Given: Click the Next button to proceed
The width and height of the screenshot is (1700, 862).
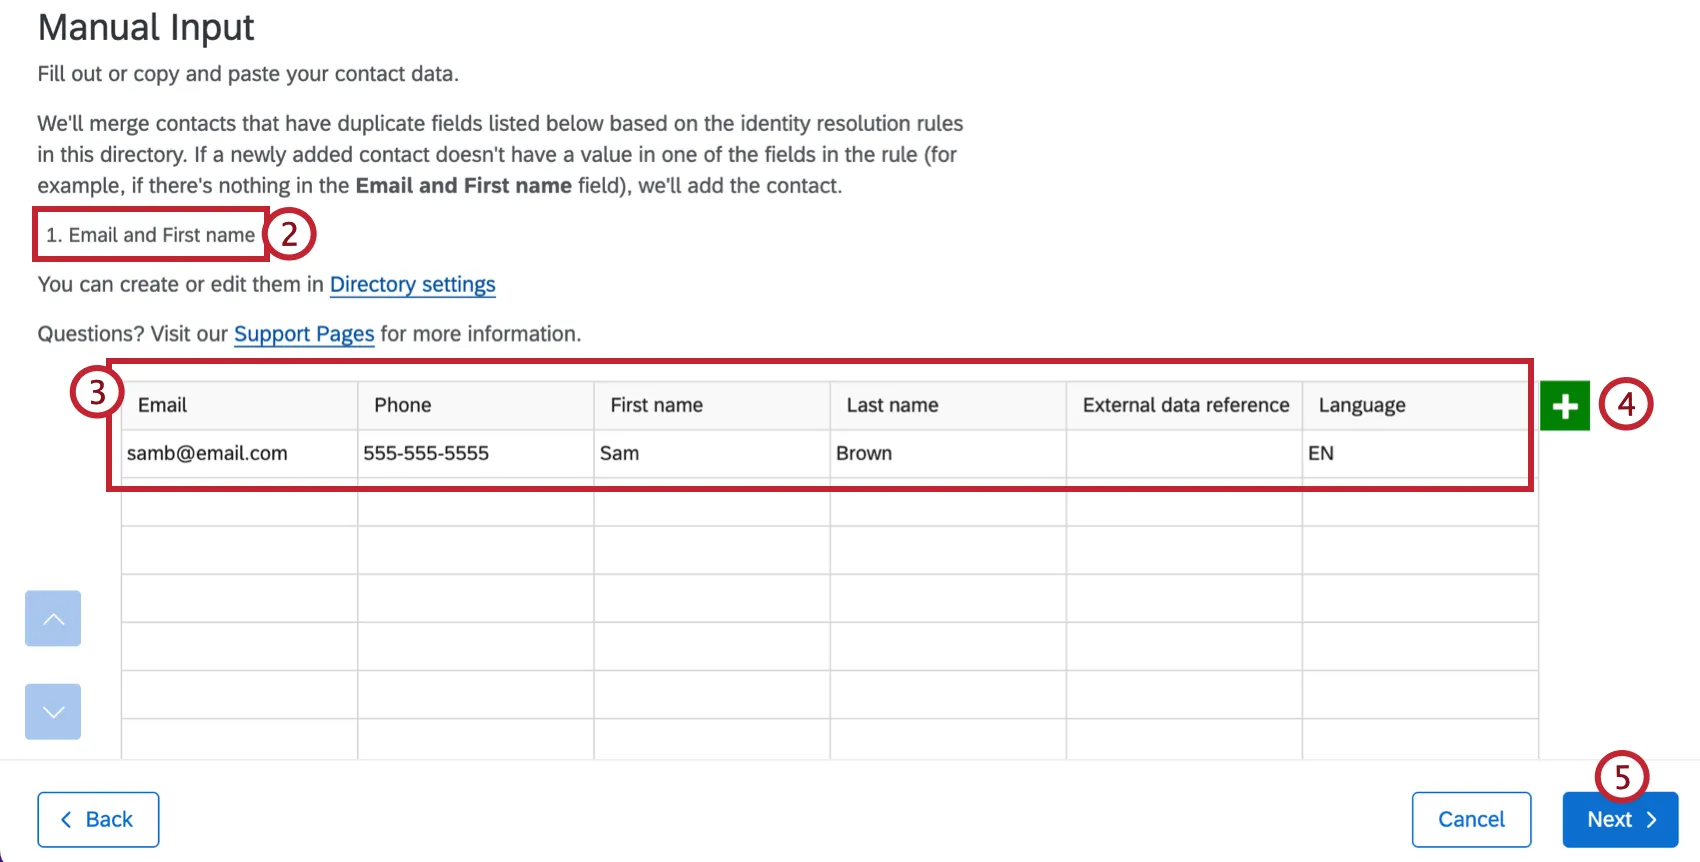Looking at the screenshot, I should 1618,819.
